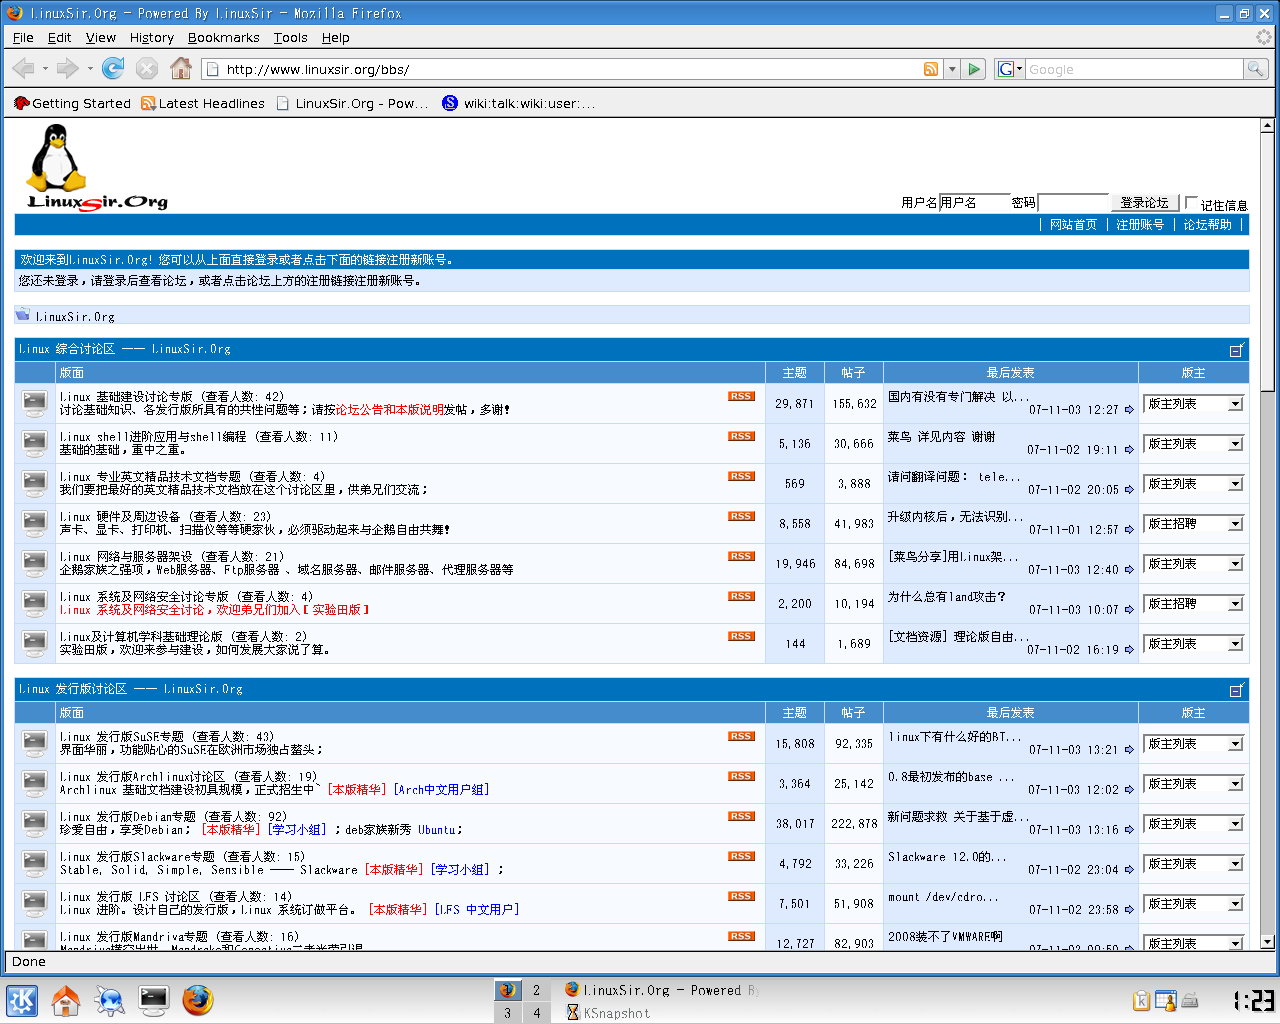The height and width of the screenshot is (1024, 1280).
Task: Open 版主列表 dropdown for SuSE专题 row
Action: (1193, 744)
